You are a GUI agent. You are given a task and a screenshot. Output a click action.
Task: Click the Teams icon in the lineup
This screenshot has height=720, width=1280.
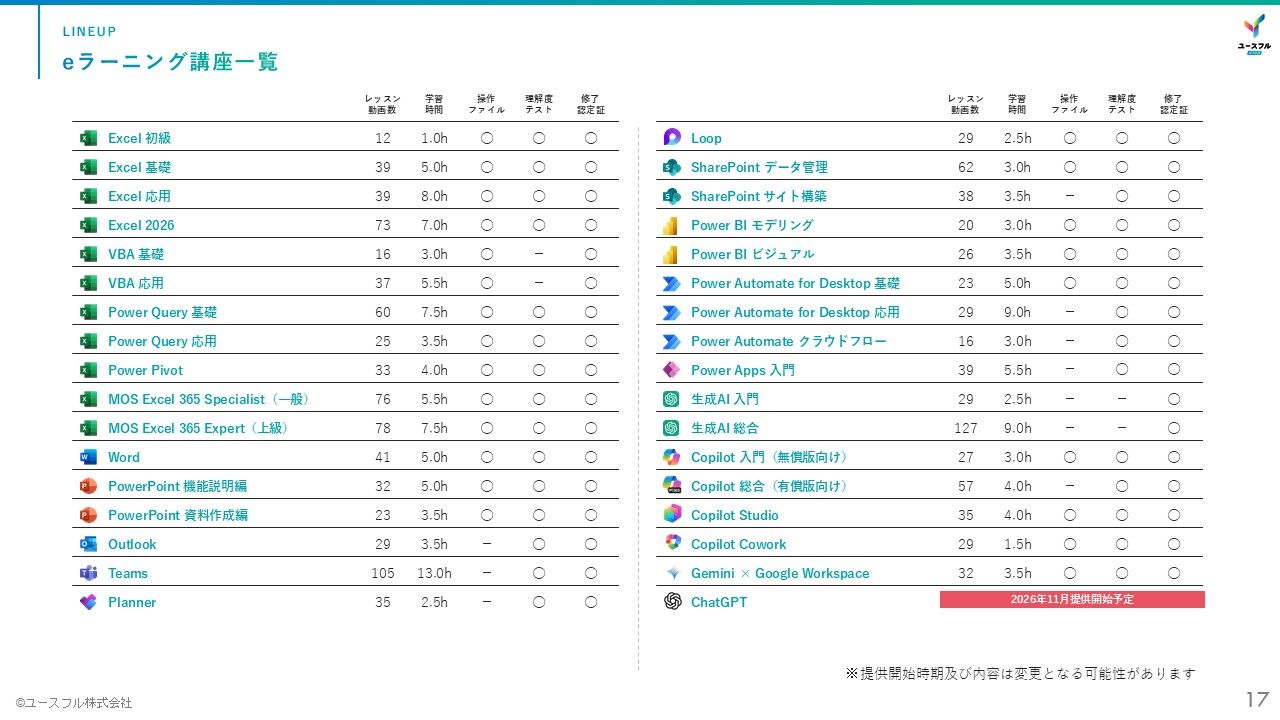[x=88, y=573]
